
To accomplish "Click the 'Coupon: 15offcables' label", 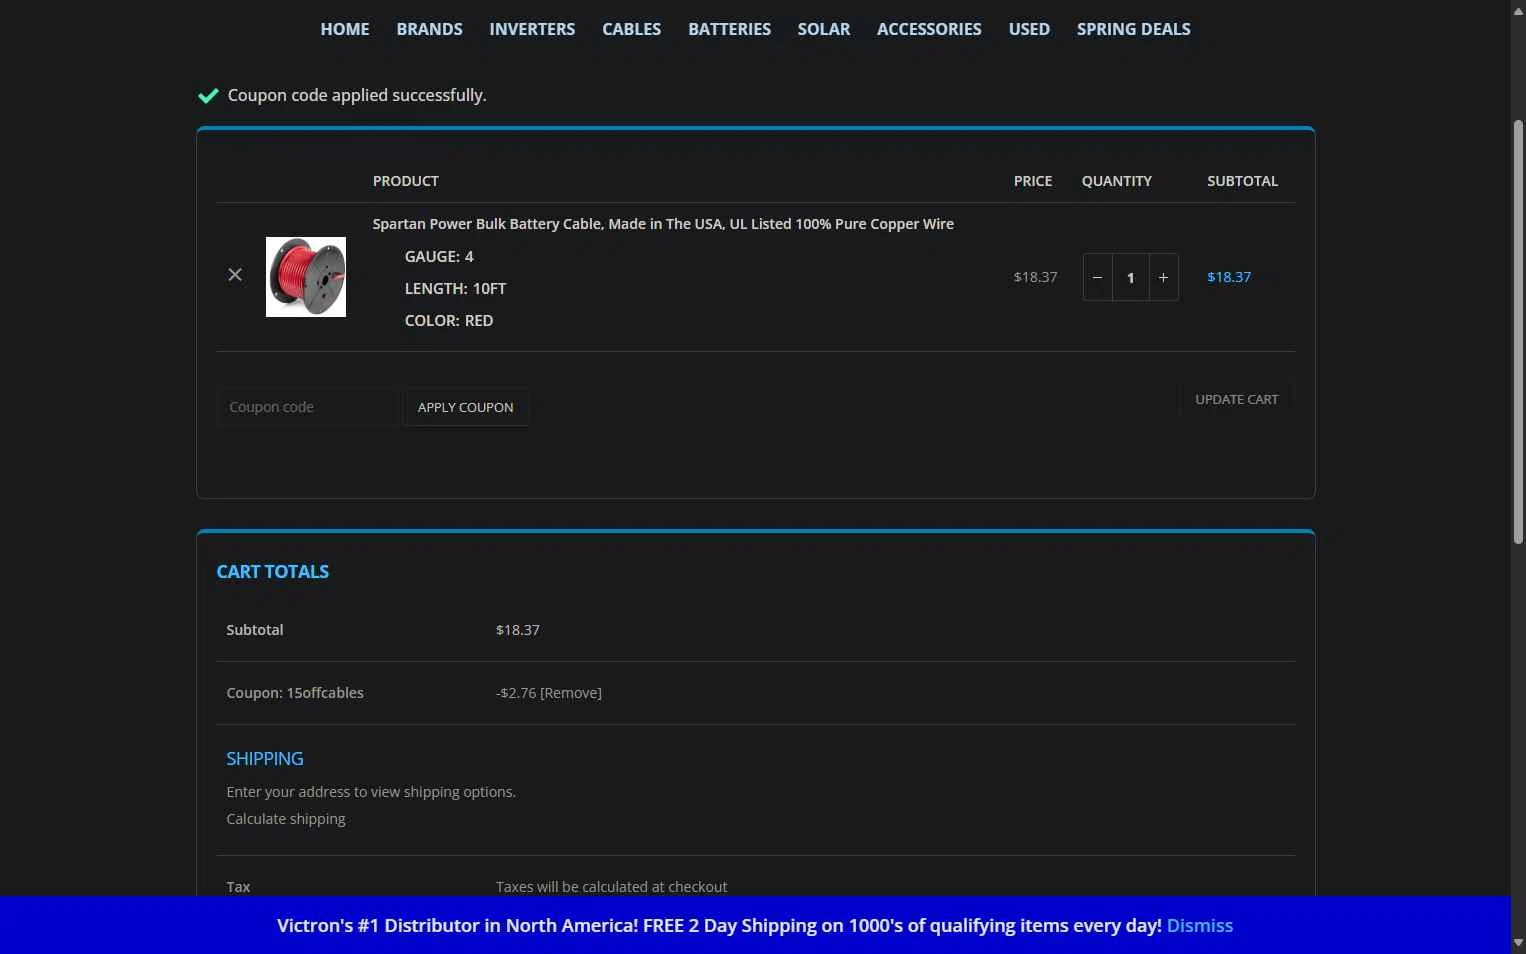I will tap(295, 693).
